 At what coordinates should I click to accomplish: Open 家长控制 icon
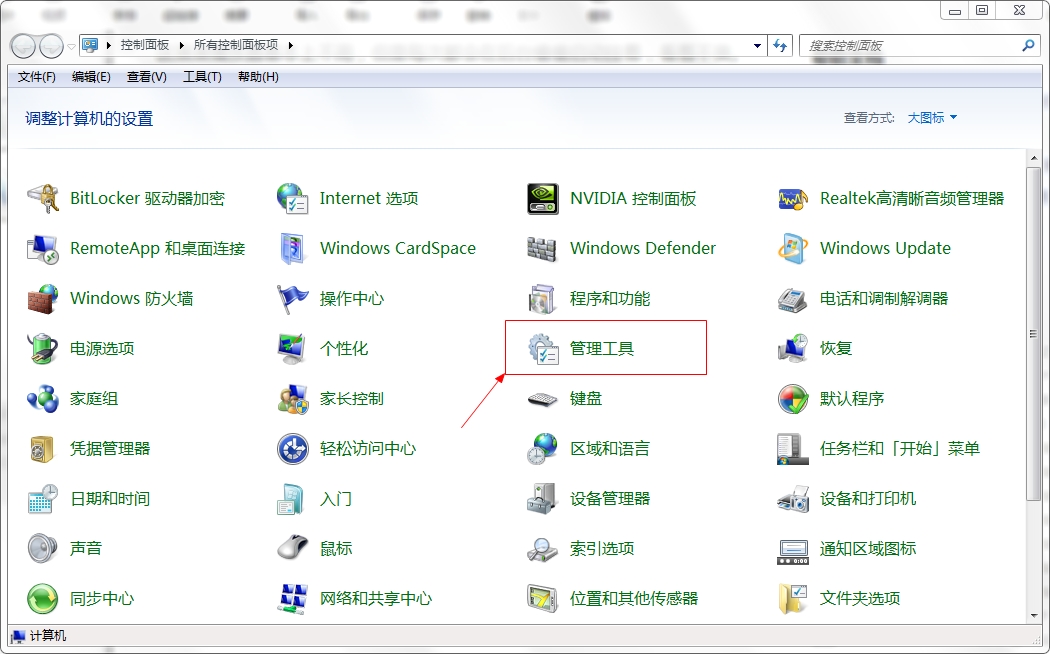[x=293, y=398]
